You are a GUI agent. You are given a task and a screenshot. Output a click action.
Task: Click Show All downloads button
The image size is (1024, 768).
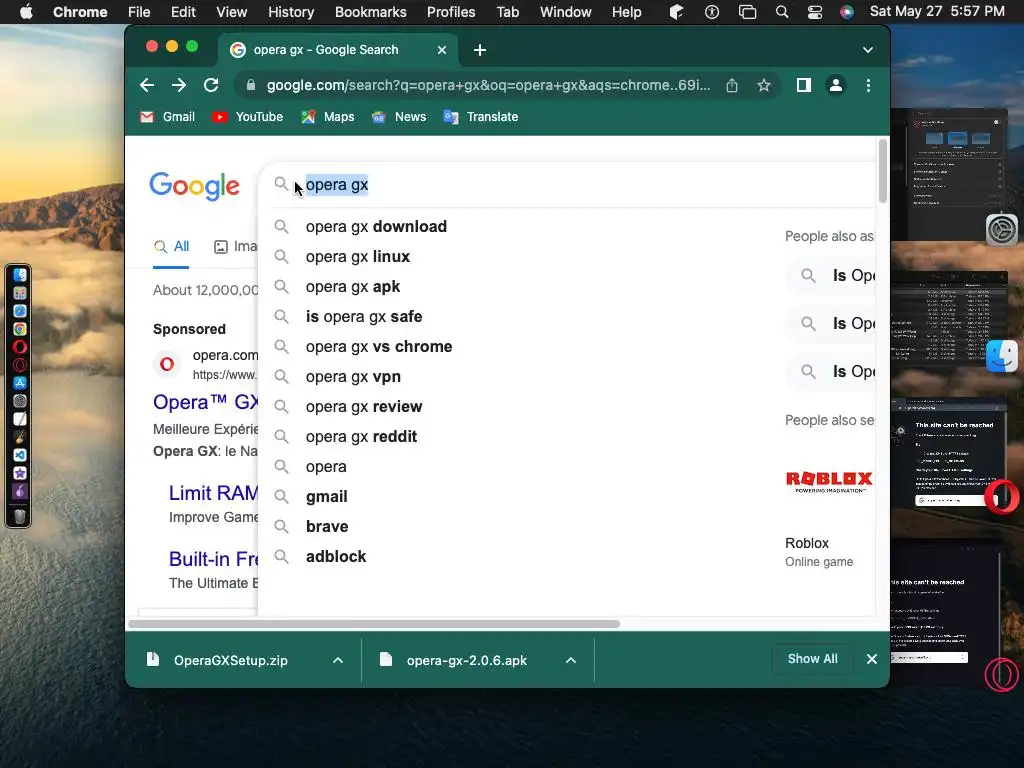pos(812,659)
